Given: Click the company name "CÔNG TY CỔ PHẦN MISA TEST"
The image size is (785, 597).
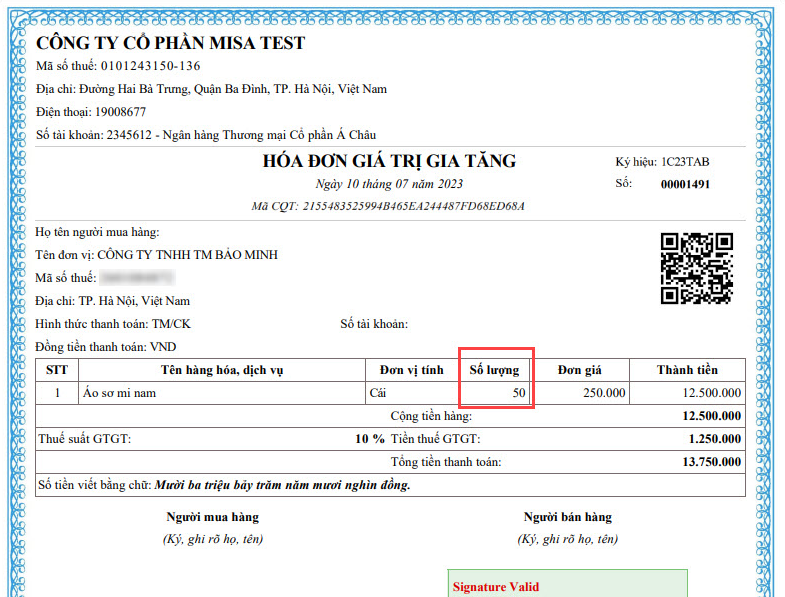Looking at the screenshot, I should (171, 43).
